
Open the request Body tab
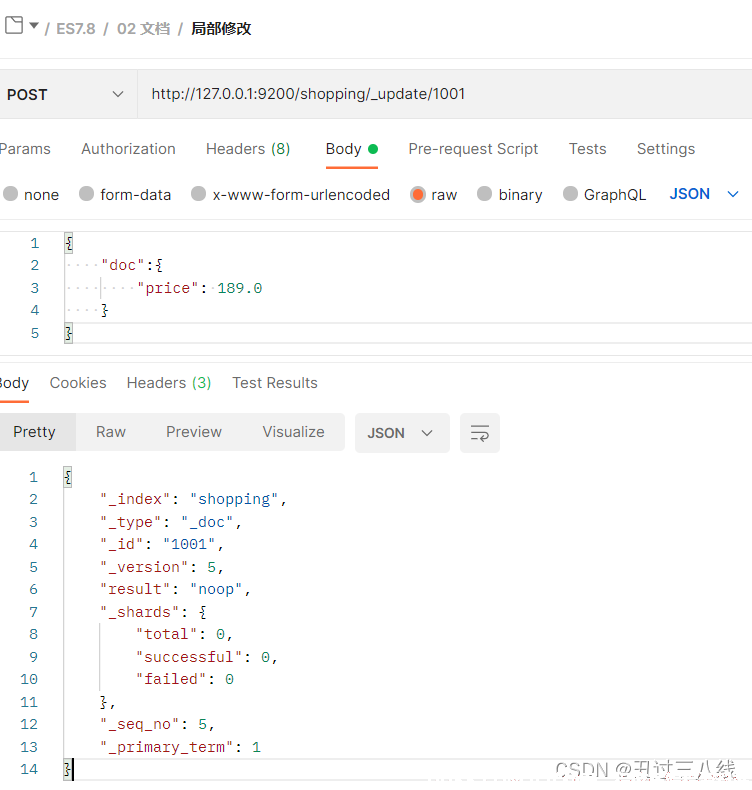[x=352, y=149]
